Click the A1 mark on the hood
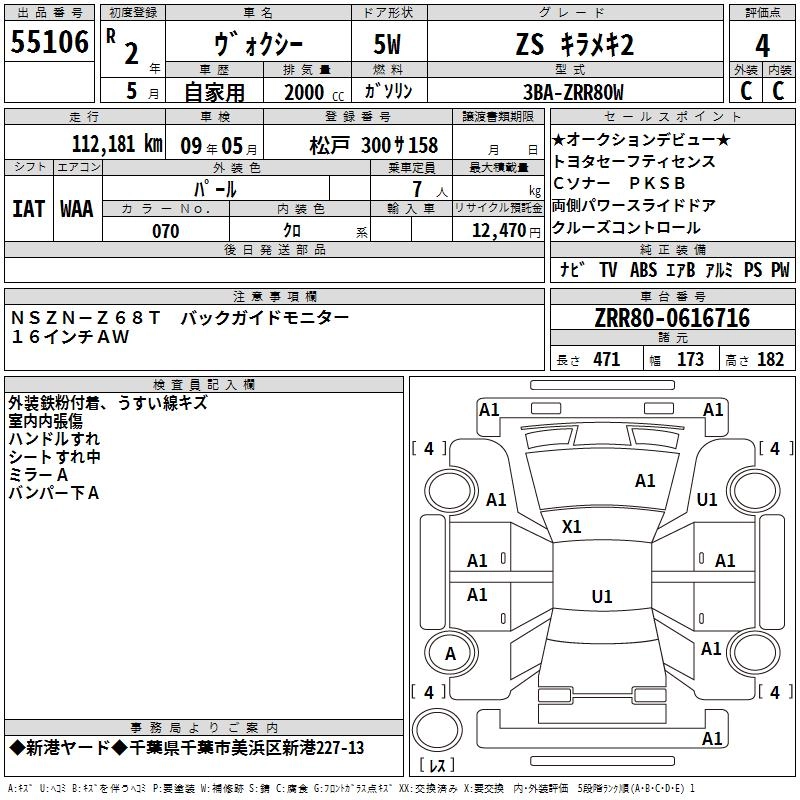The height and width of the screenshot is (800, 800). tap(645, 480)
